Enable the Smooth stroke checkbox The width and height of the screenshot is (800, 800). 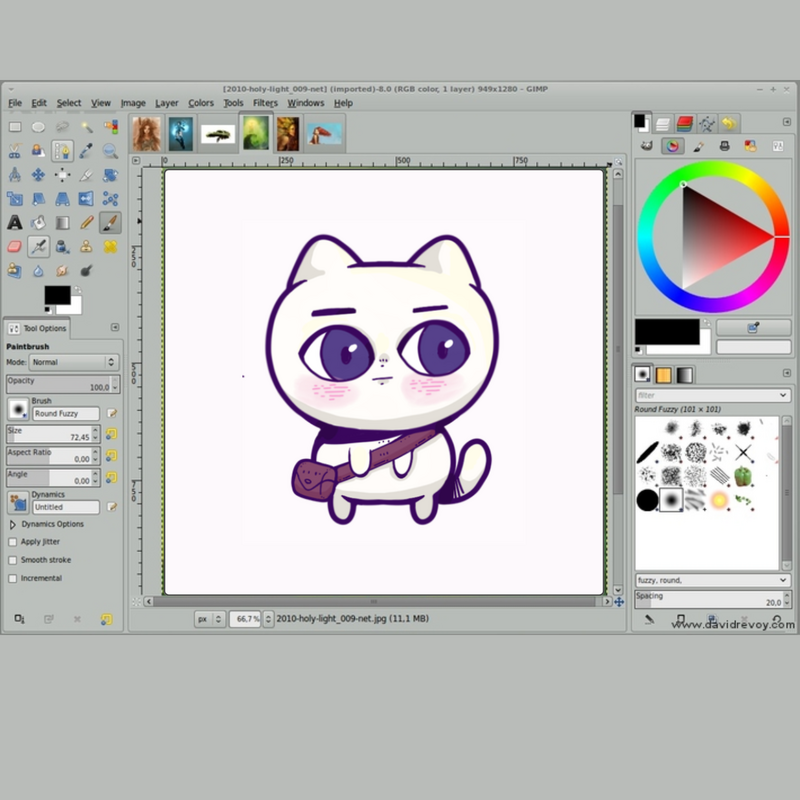point(13,560)
